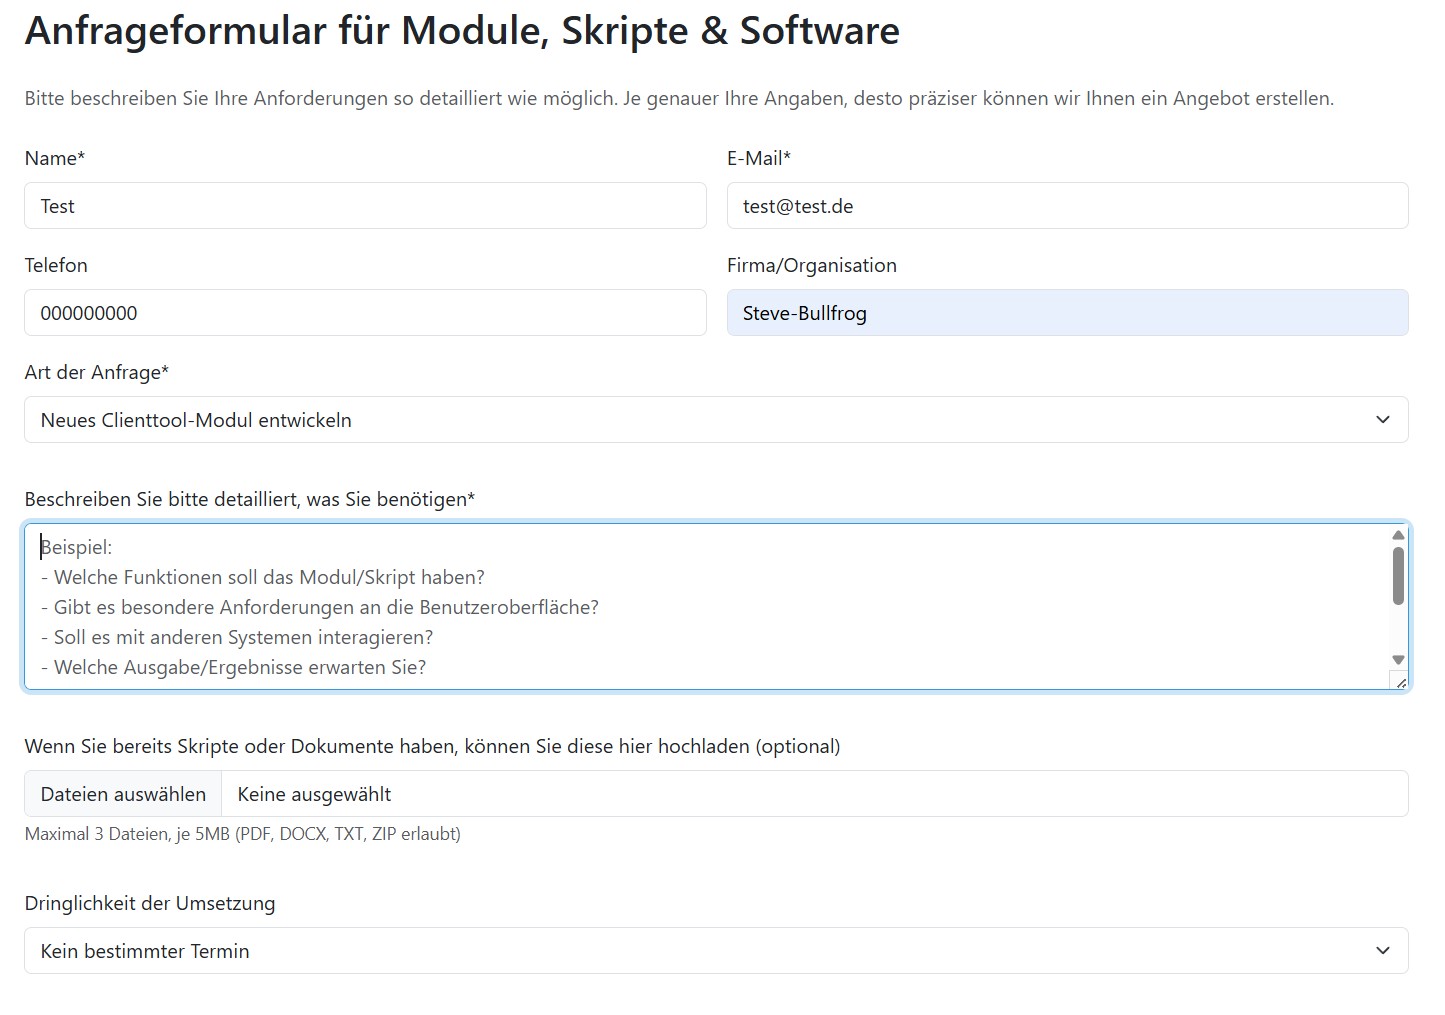Click into the Name input field
This screenshot has height=1015, width=1445.
[365, 206]
